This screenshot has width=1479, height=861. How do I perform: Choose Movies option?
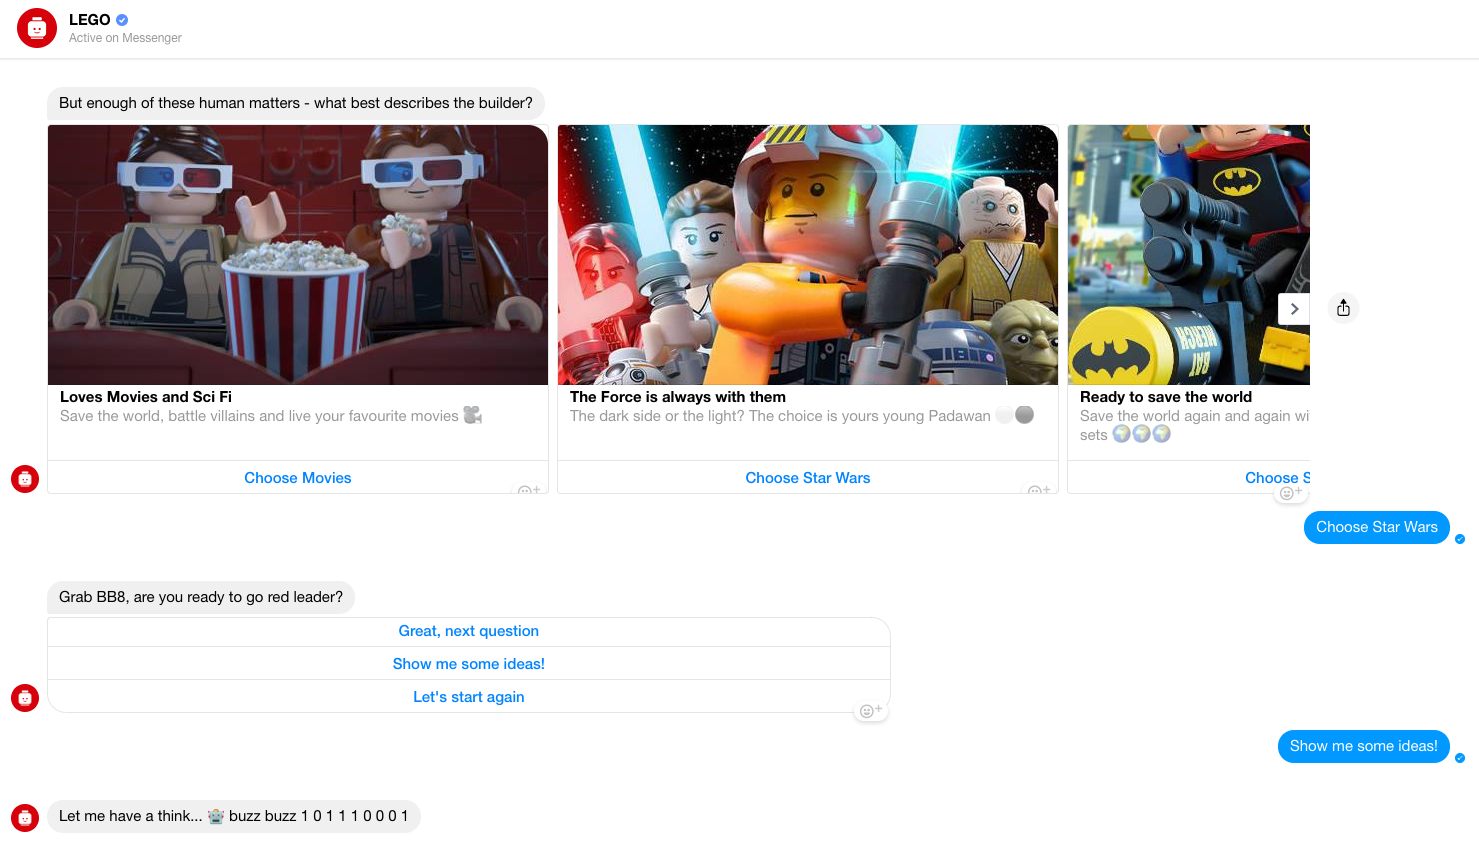[298, 478]
